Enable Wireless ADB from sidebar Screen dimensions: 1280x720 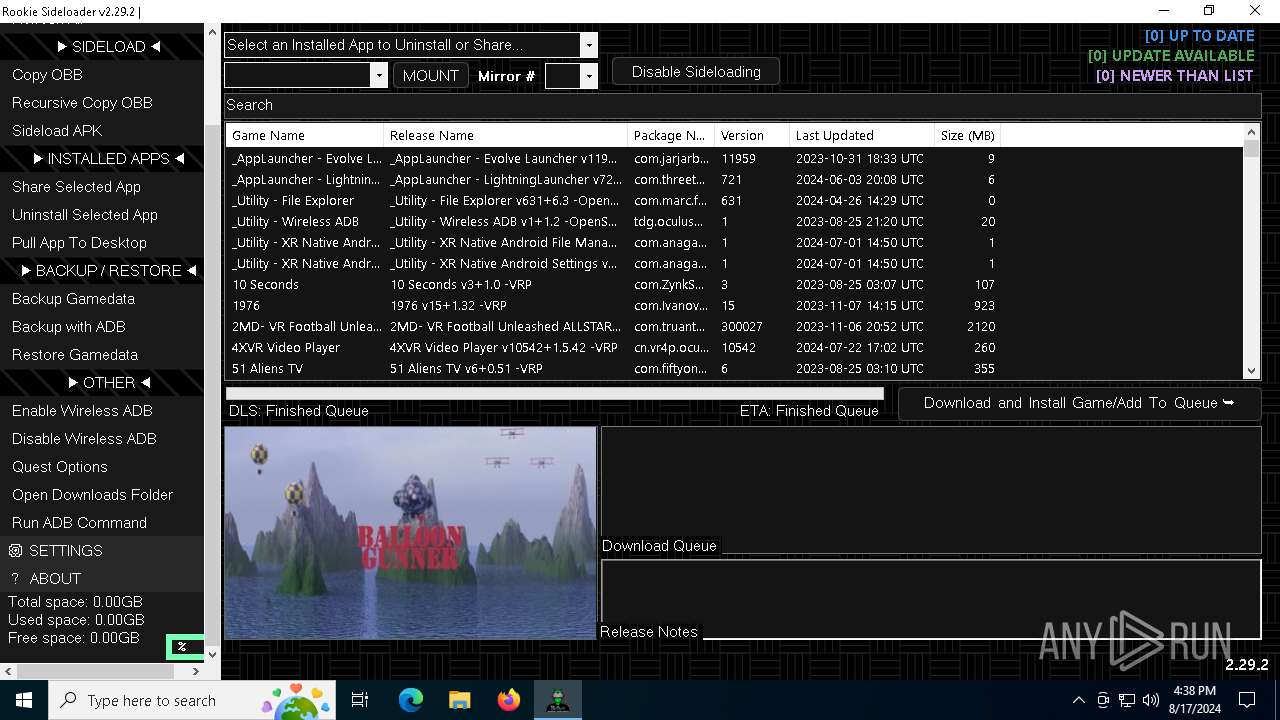(102, 410)
